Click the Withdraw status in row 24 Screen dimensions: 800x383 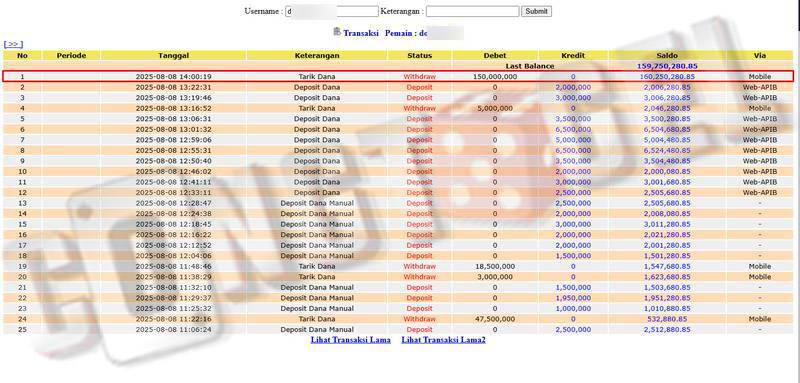pyautogui.click(x=419, y=319)
